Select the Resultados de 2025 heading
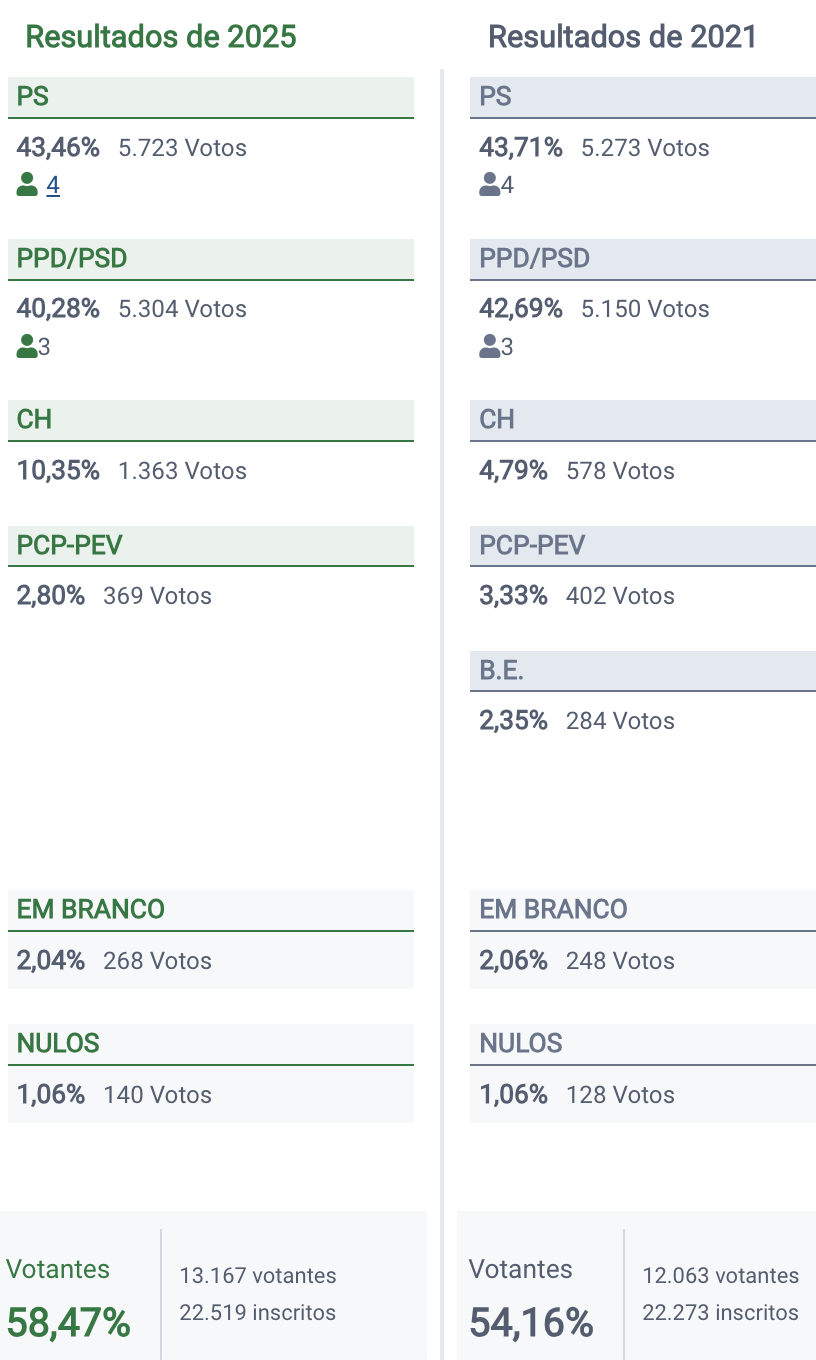The width and height of the screenshot is (816, 1360). (161, 37)
